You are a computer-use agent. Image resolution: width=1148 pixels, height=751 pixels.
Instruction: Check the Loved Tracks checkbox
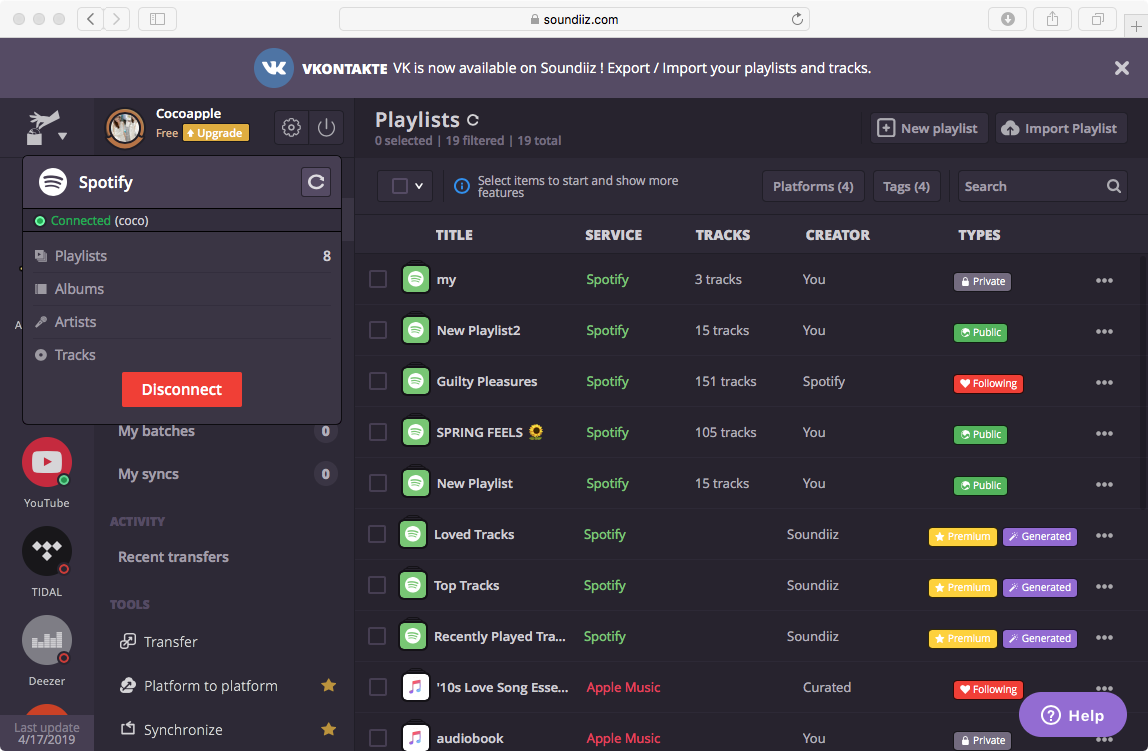coord(376,534)
